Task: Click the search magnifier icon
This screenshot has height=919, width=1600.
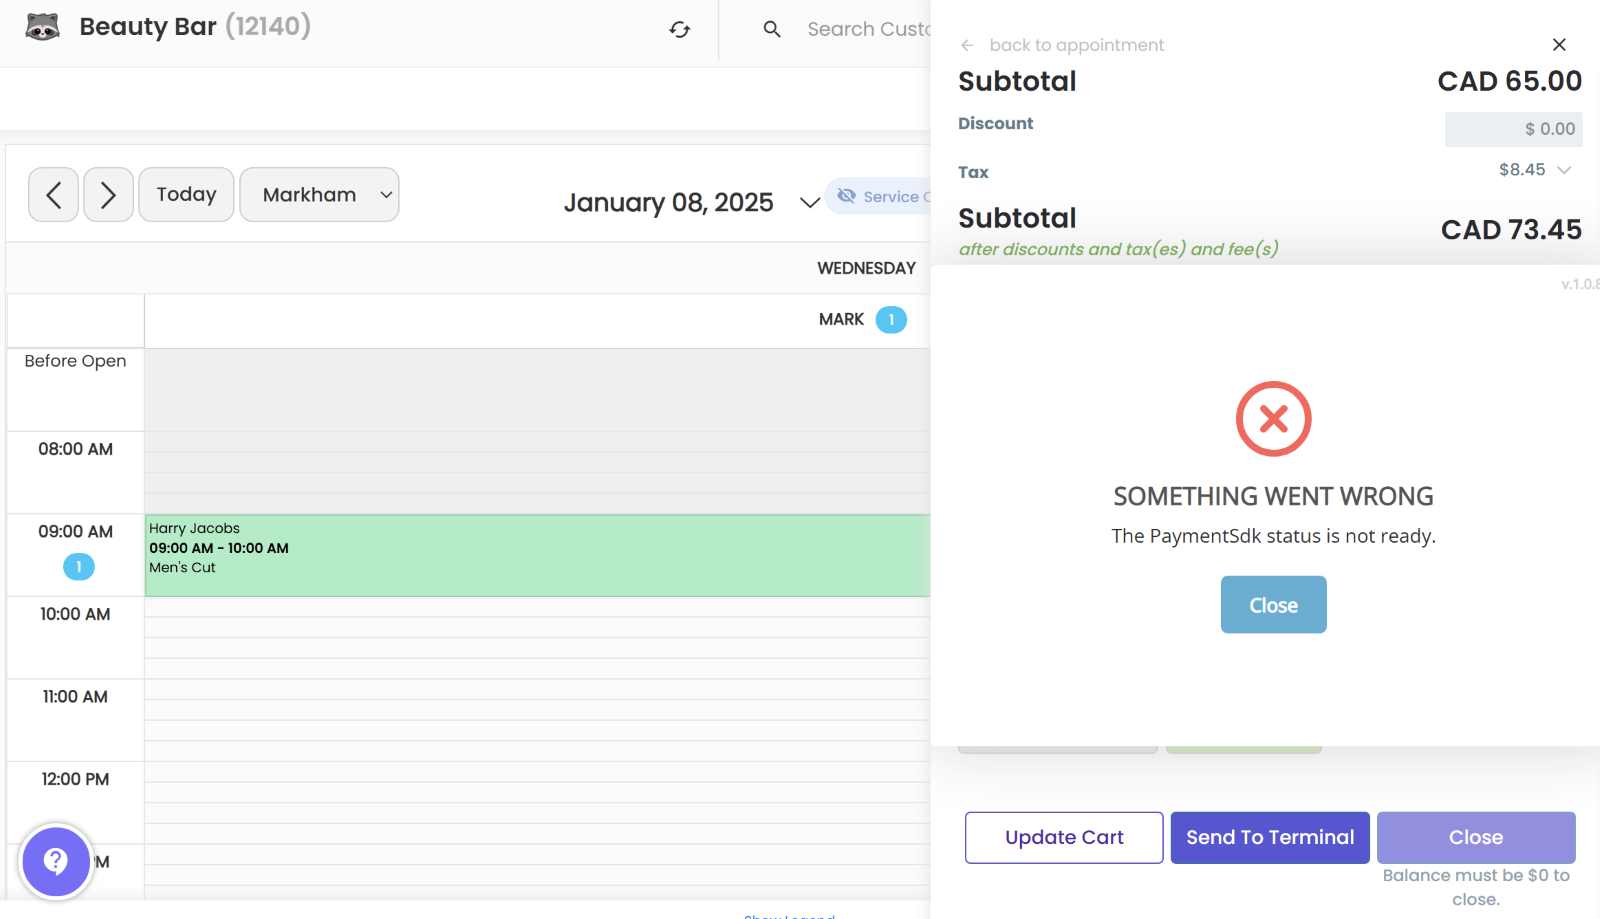Action: [772, 30]
